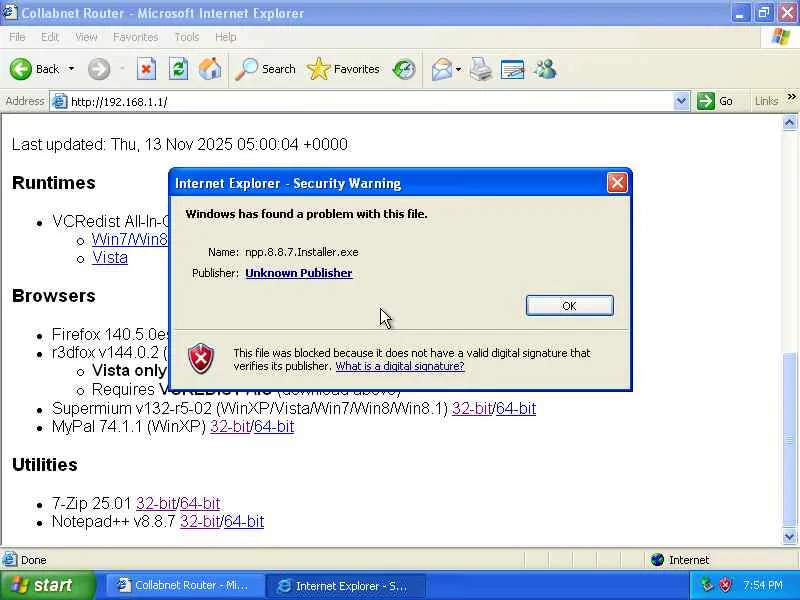Screen dimensions: 800x600
Task: Switch to Internet Explorer Security taskbar item
Action: coord(345,586)
